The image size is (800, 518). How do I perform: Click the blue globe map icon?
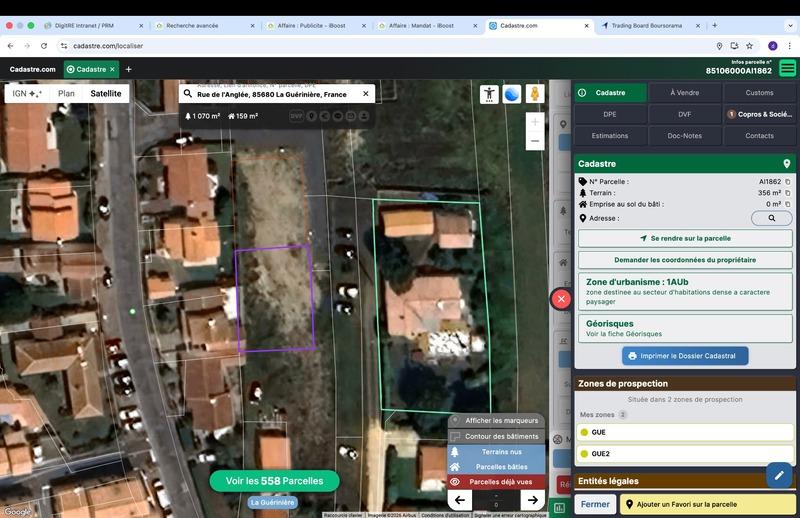click(512, 94)
